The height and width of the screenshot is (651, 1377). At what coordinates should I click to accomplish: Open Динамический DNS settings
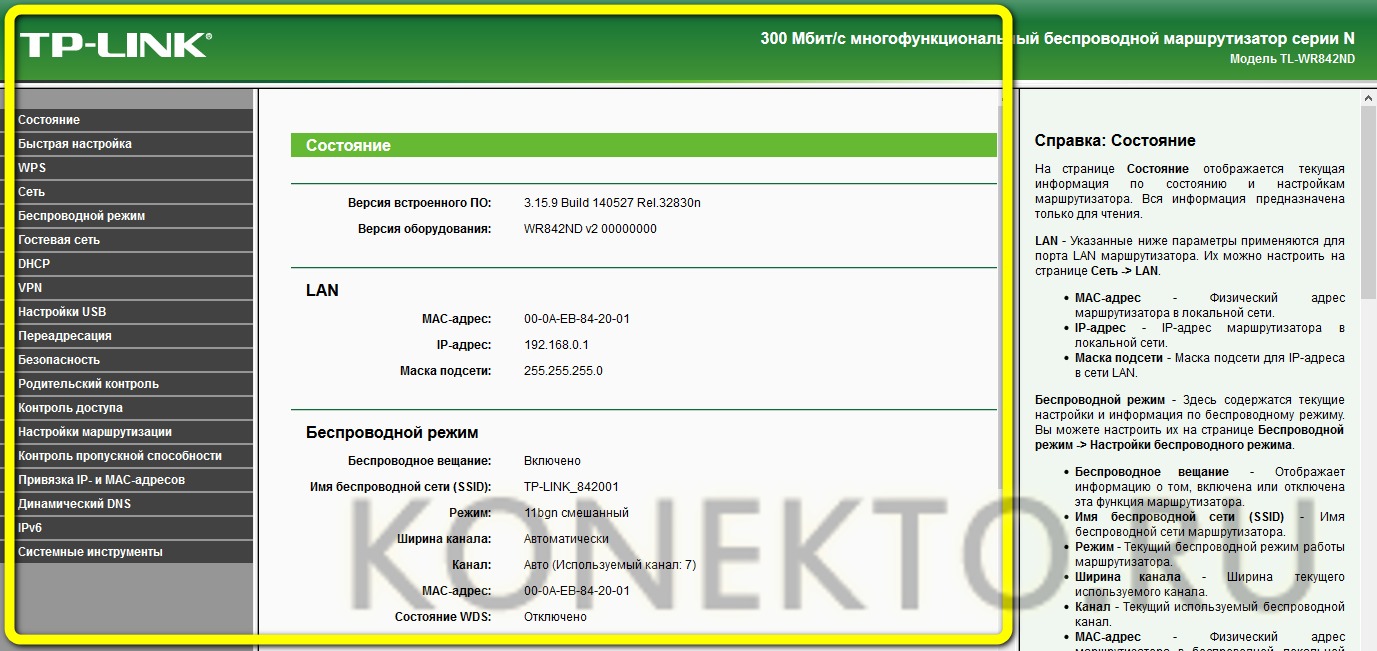(126, 504)
